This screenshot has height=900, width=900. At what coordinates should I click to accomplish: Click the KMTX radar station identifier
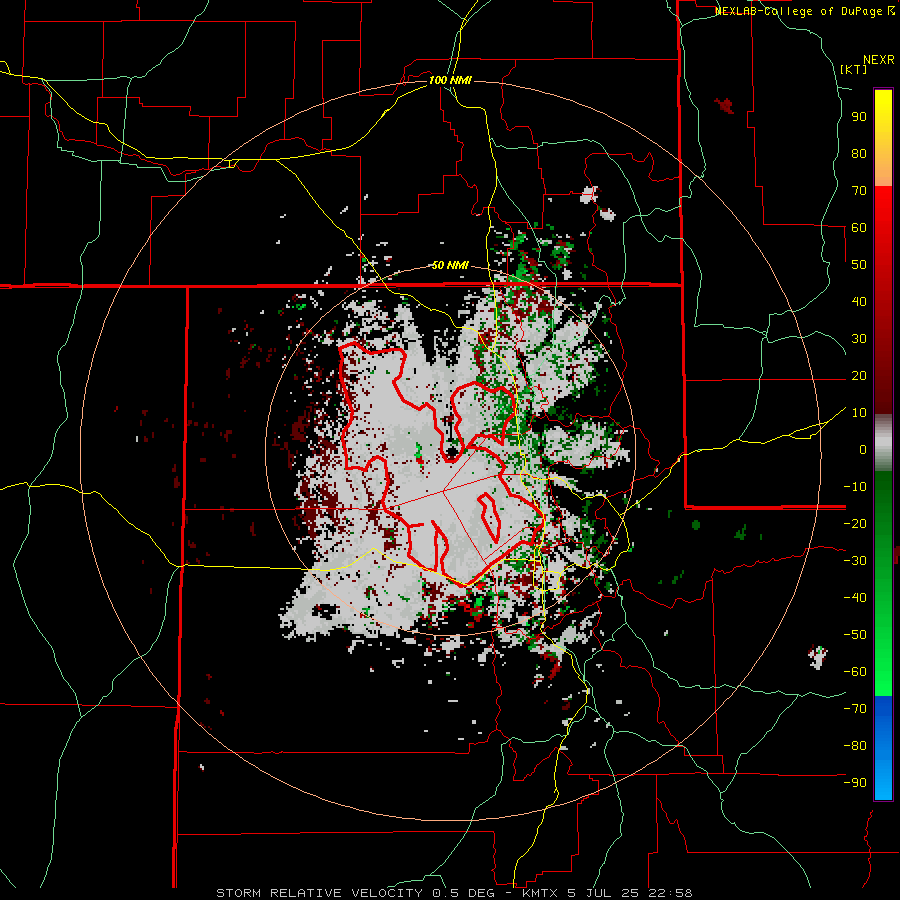[541, 893]
